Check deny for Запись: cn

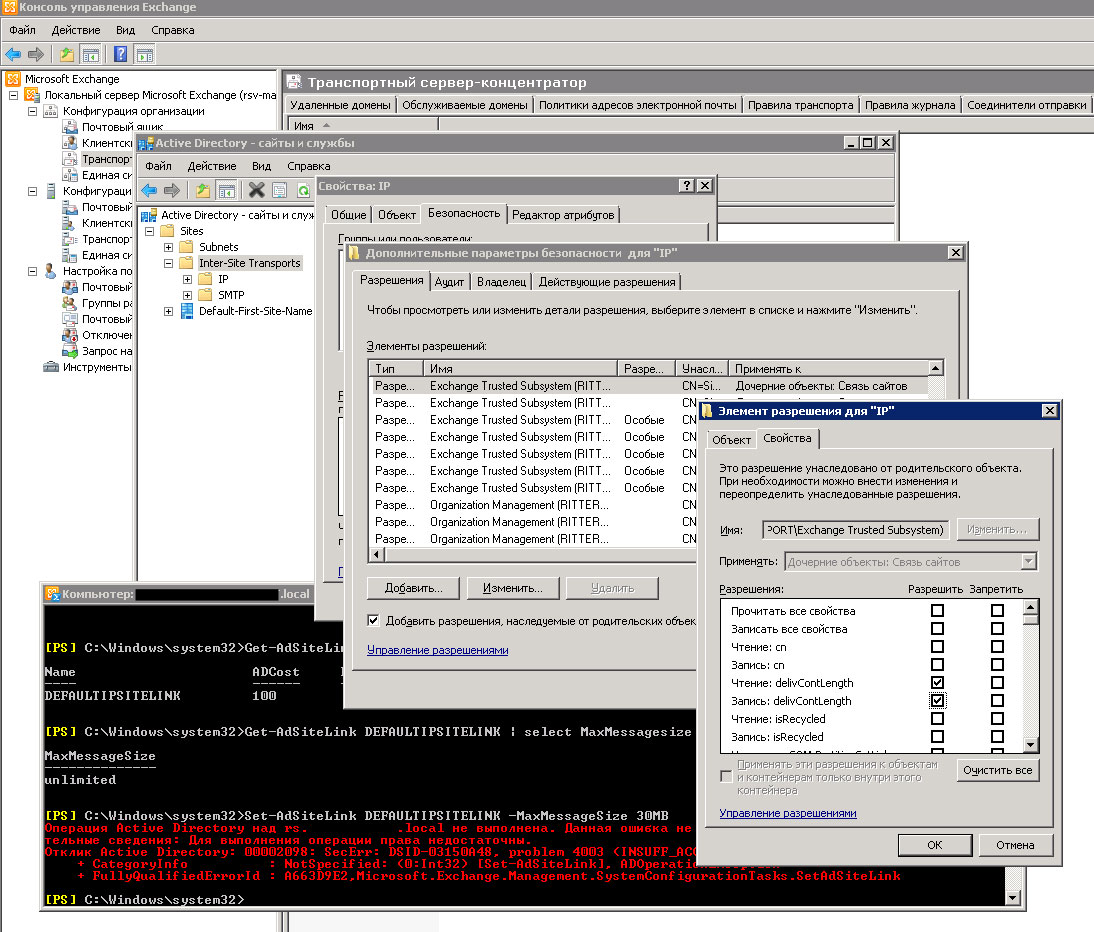pyautogui.click(x=997, y=665)
